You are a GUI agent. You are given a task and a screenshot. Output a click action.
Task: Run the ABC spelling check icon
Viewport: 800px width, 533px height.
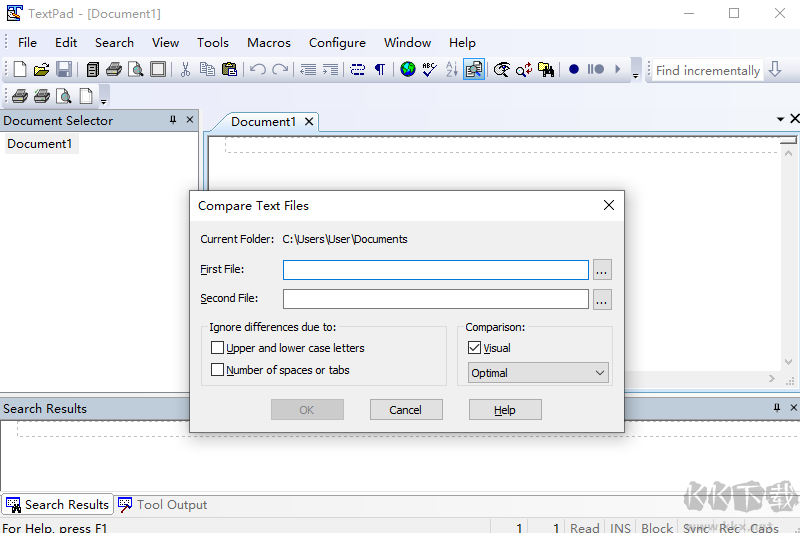coord(430,69)
